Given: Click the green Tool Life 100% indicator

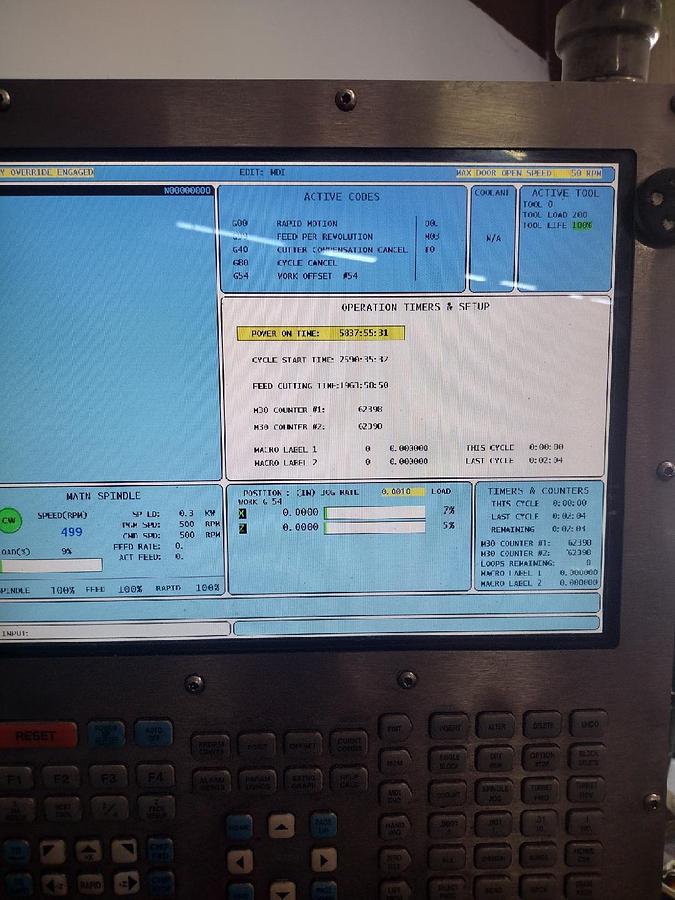Looking at the screenshot, I should coord(582,226).
